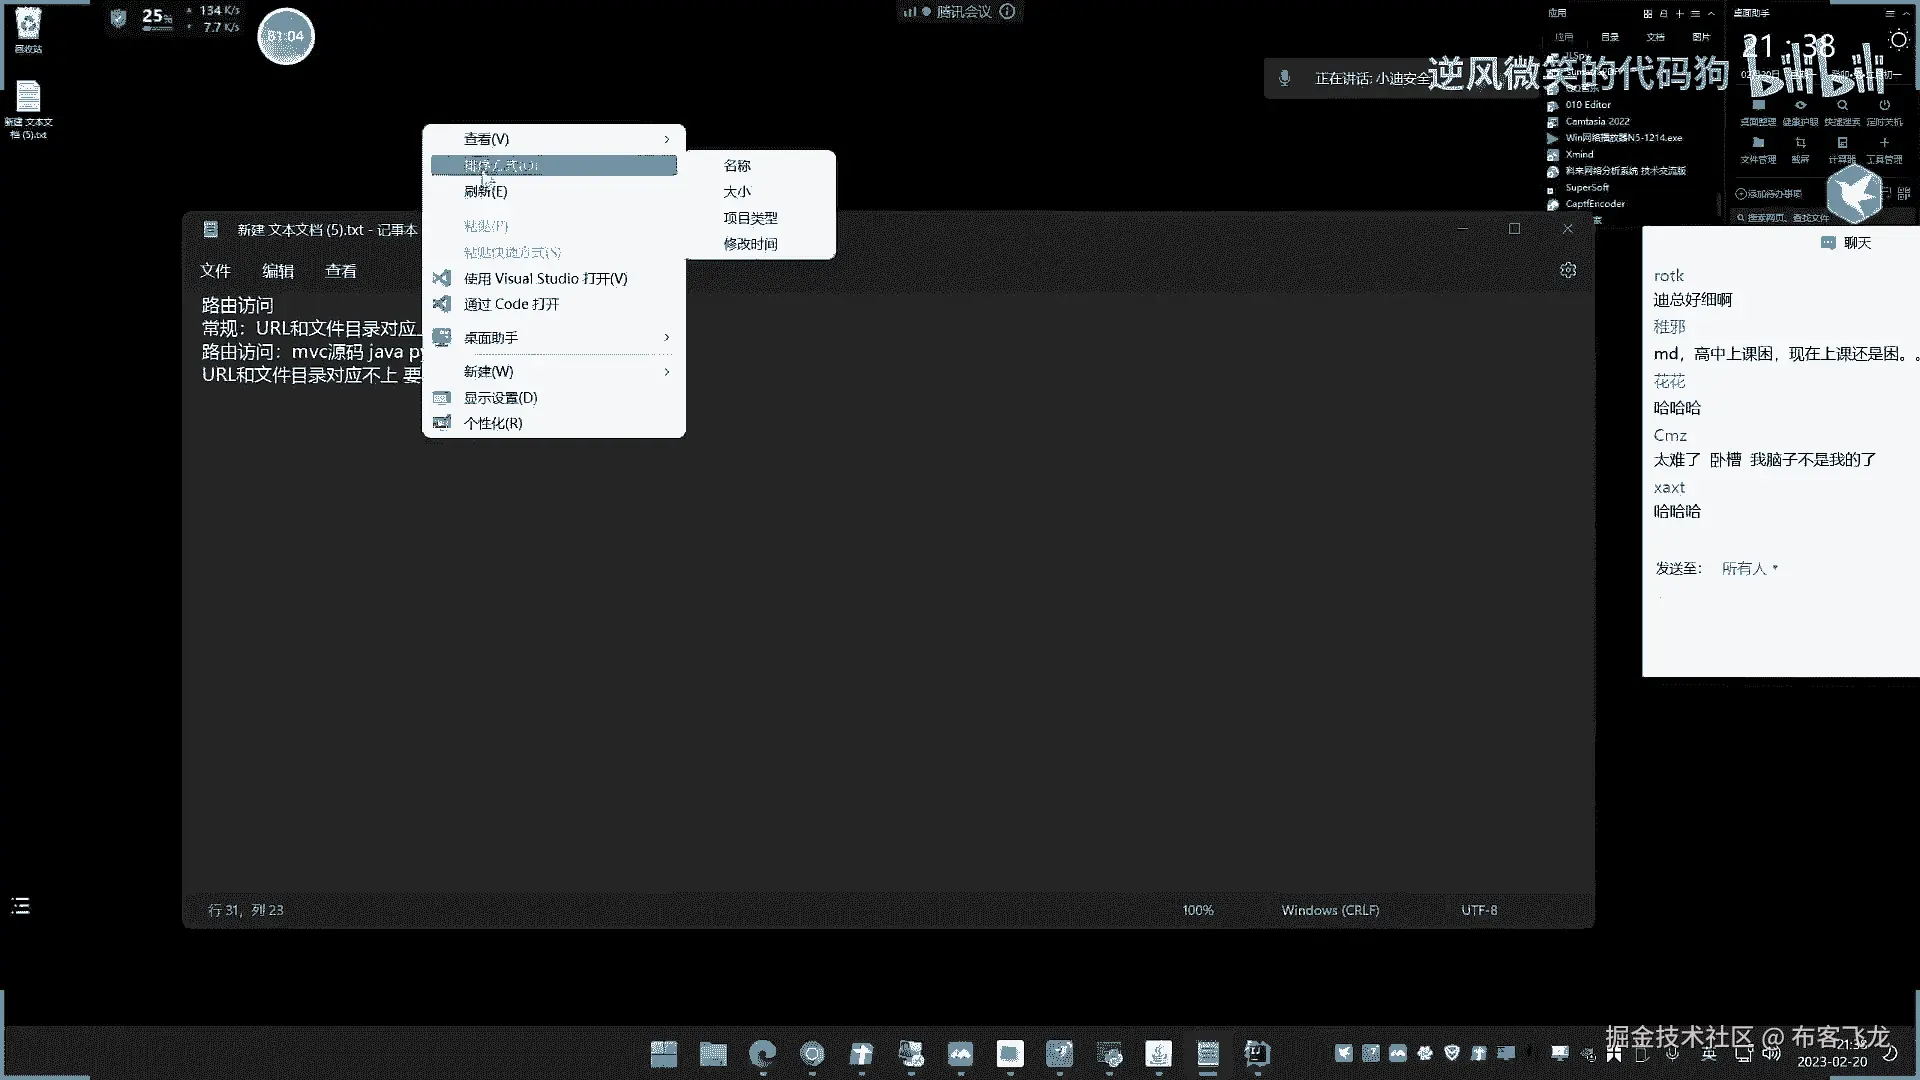
Task: Click the 搜索网页 search field
Action: point(1788,217)
